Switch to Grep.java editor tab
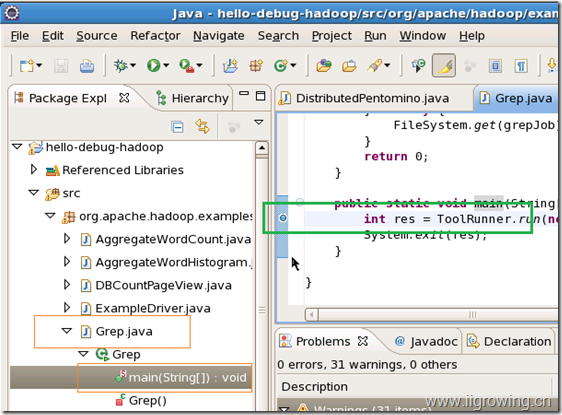This screenshot has width=562, height=415. click(516, 98)
